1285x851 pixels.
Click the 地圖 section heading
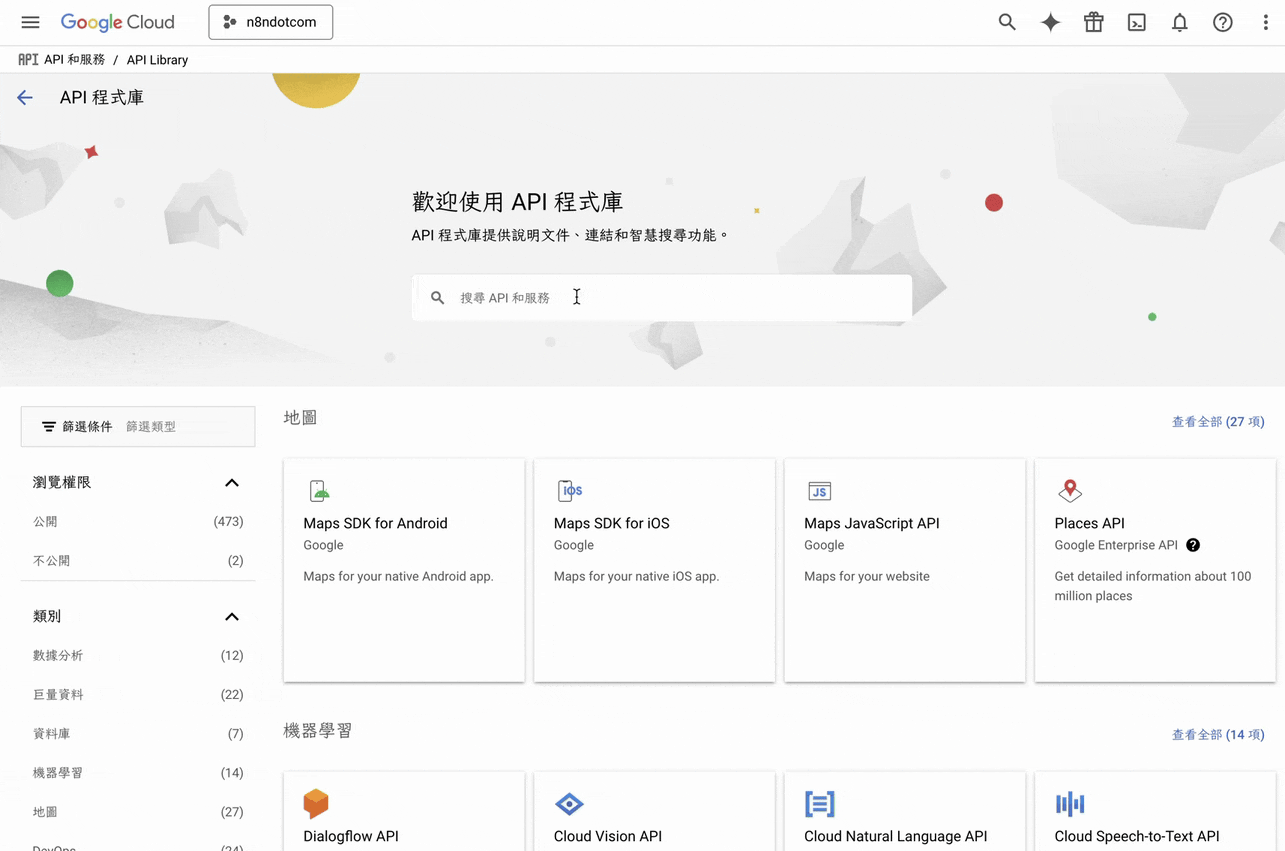300,418
